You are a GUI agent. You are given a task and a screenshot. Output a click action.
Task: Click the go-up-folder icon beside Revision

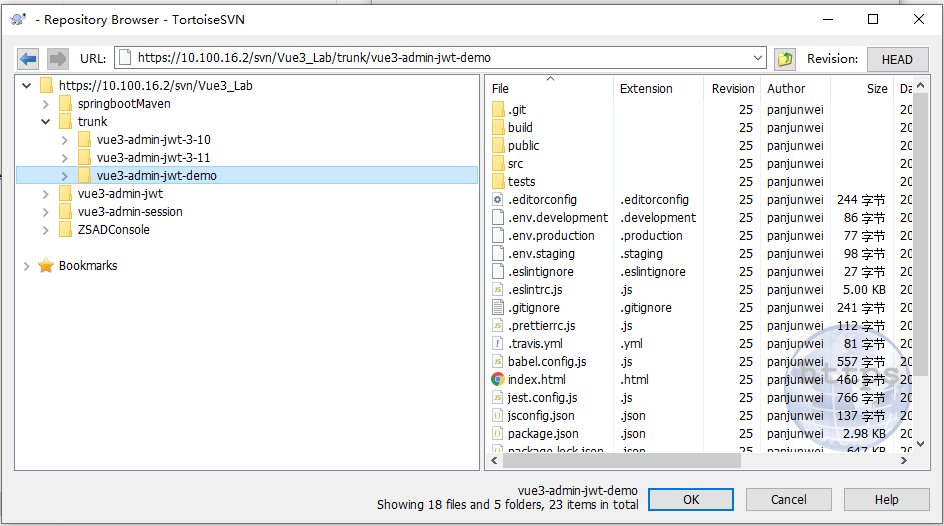click(x=784, y=58)
